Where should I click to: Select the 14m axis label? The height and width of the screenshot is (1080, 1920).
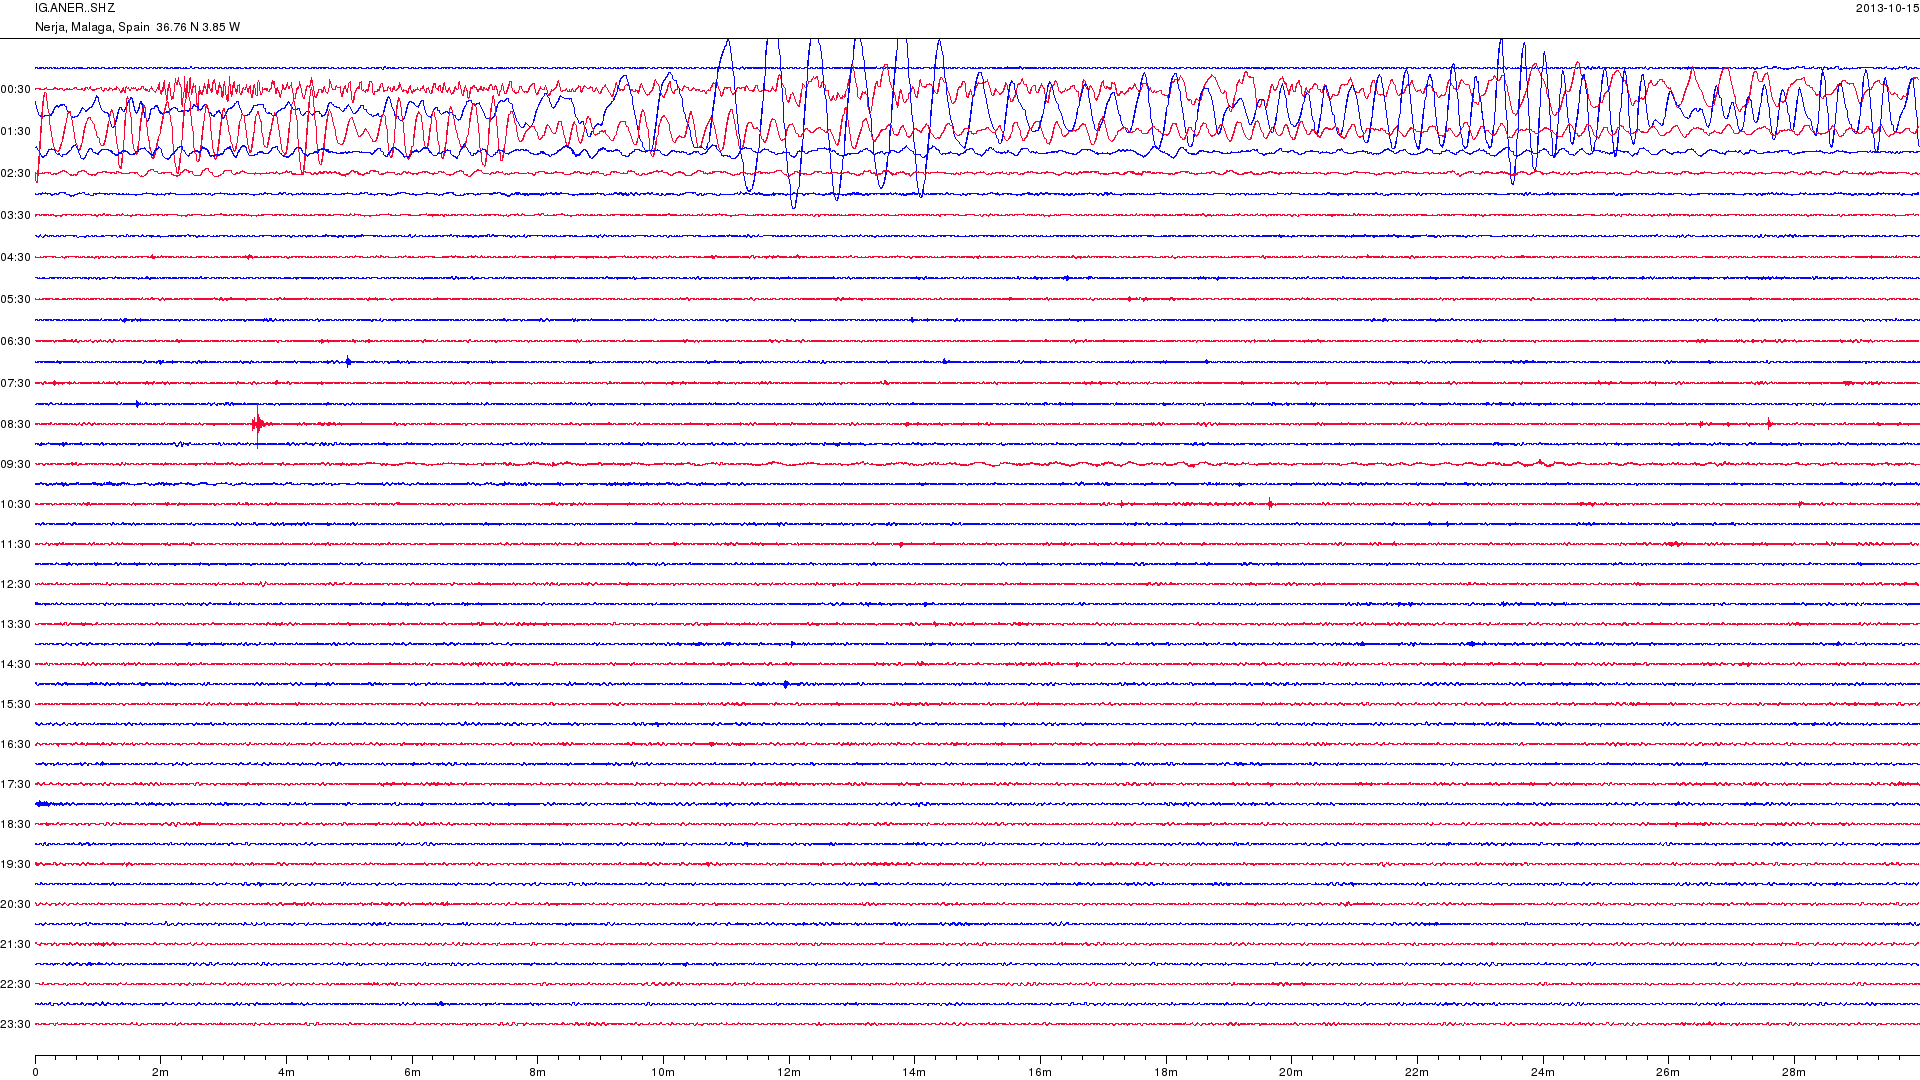(x=914, y=1072)
